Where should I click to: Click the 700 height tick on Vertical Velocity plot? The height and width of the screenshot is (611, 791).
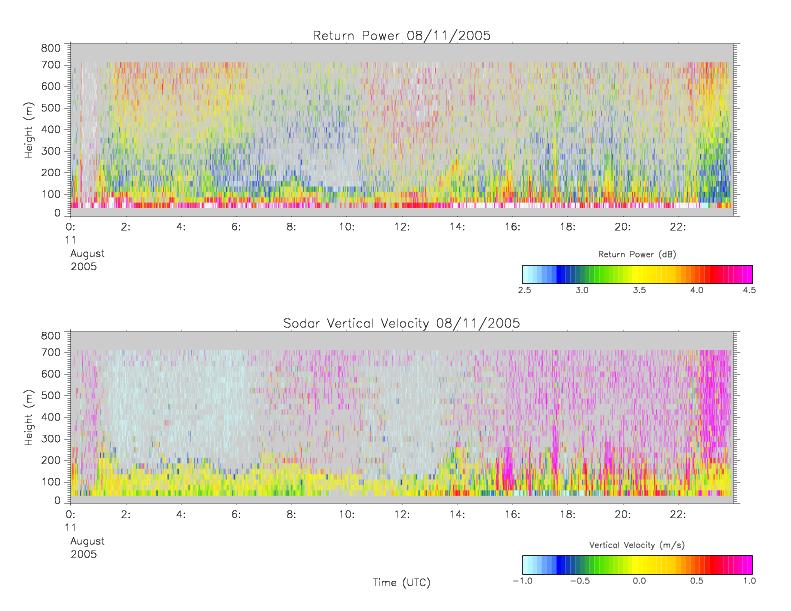tap(50, 352)
